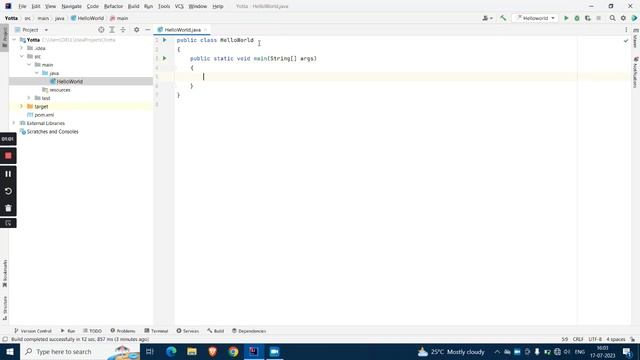Collapse the main folder in tree
The height and width of the screenshot is (360, 640).
[29, 65]
